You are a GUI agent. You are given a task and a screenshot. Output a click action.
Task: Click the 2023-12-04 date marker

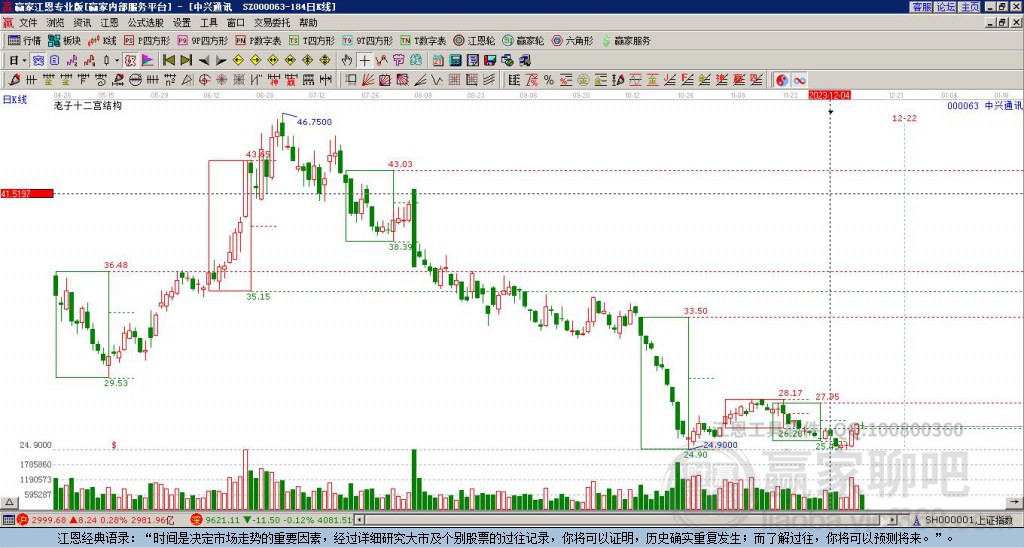pos(829,95)
